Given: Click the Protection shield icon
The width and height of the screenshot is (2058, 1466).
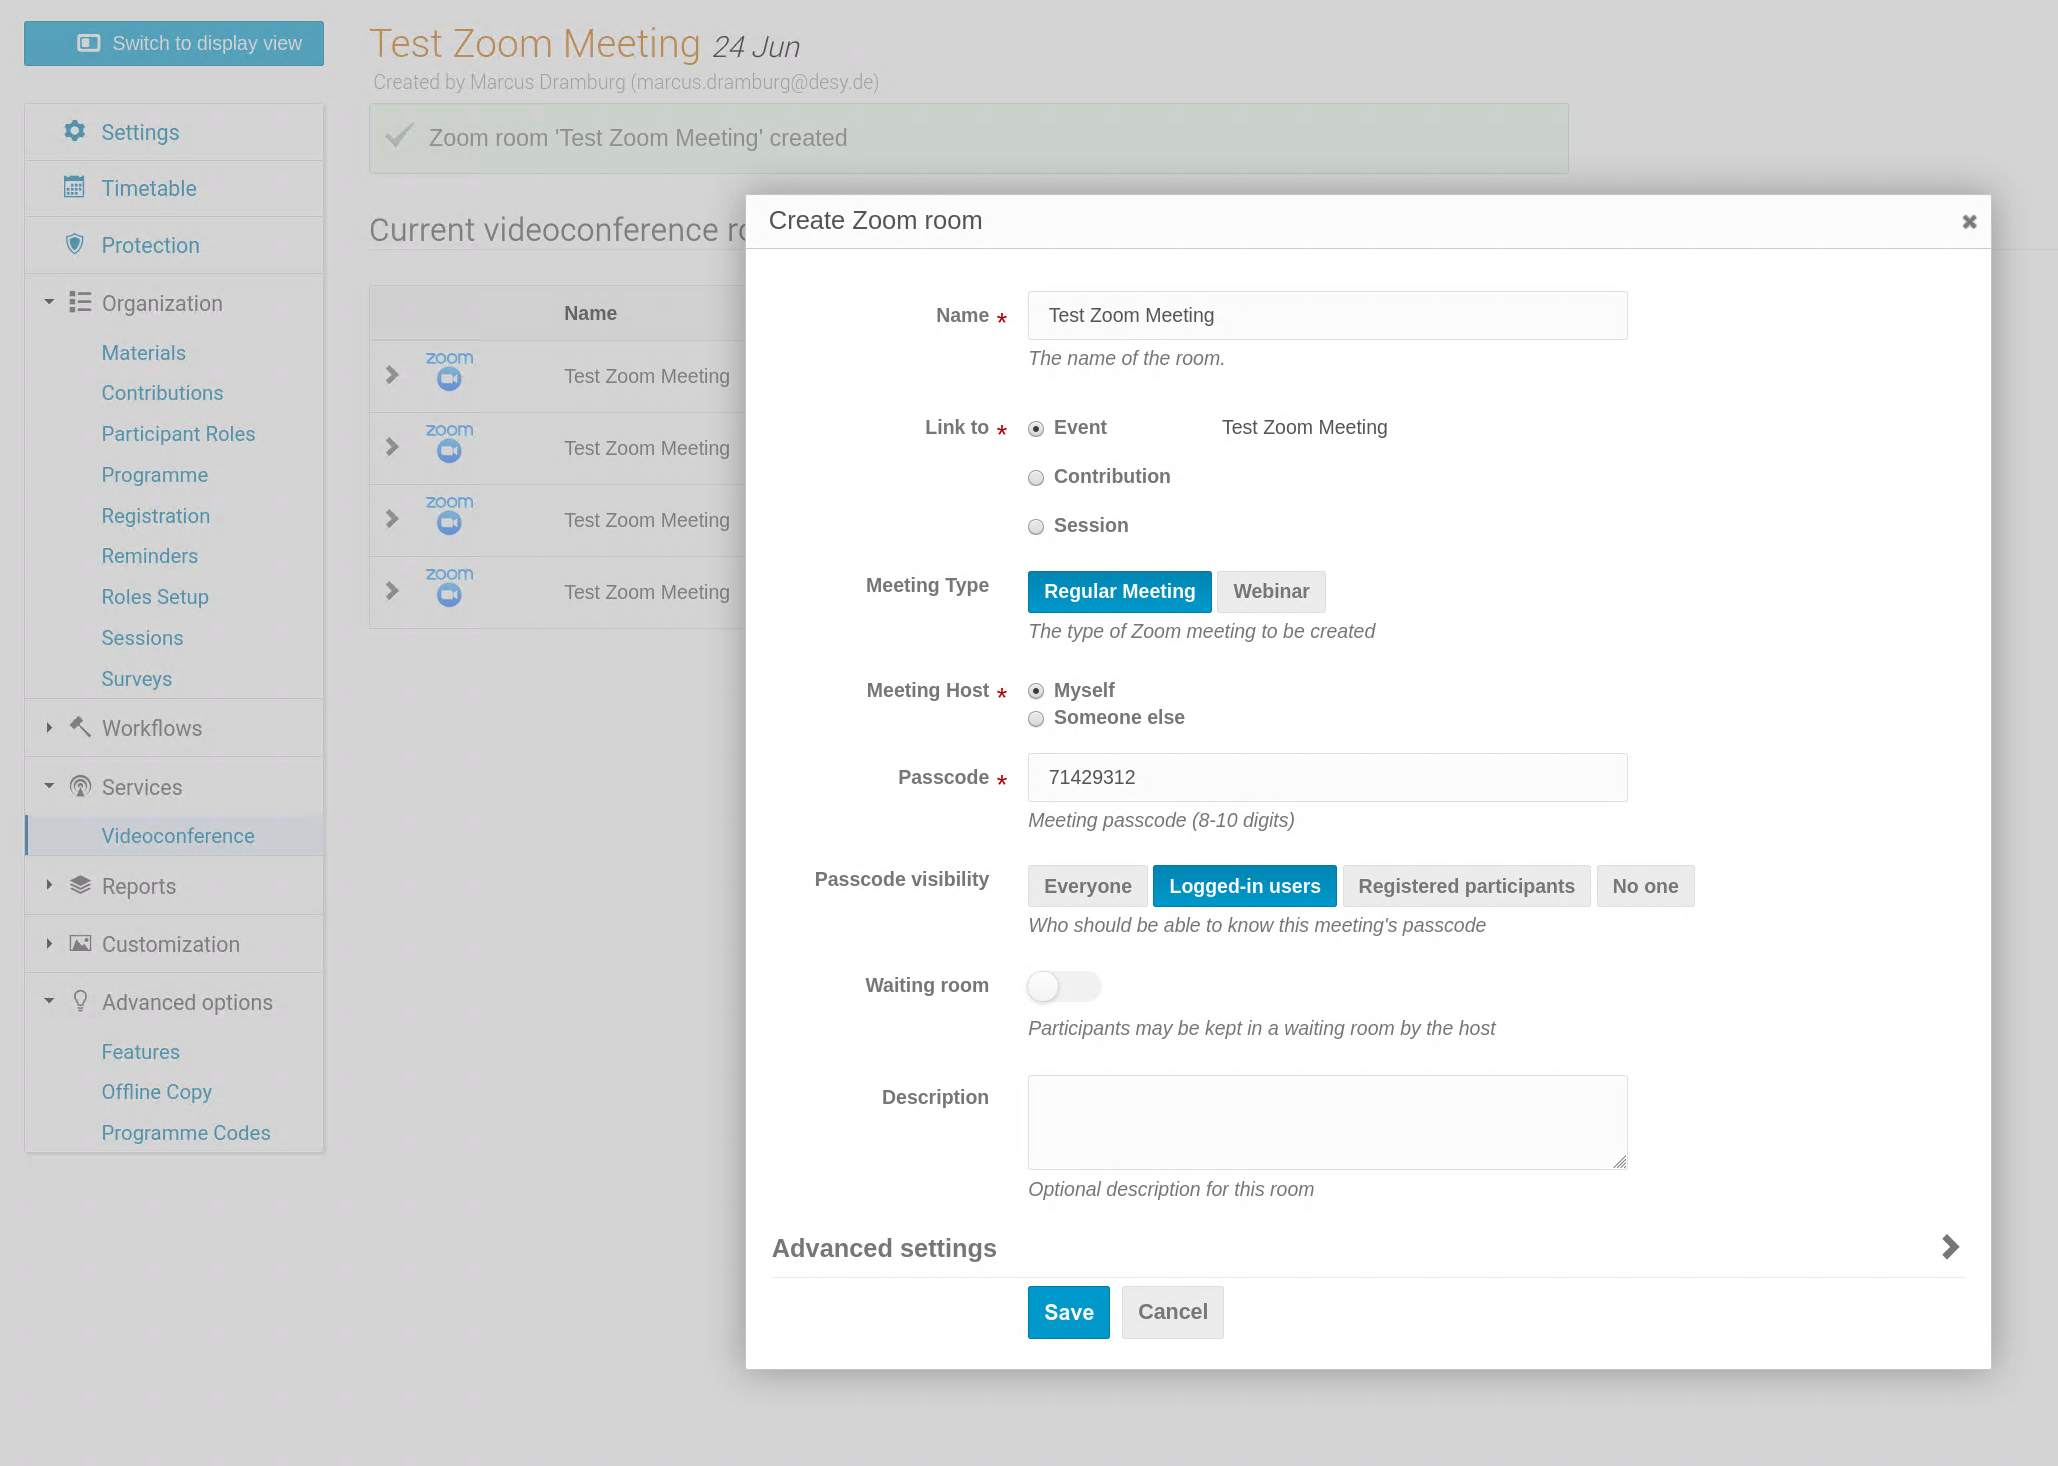Looking at the screenshot, I should [x=75, y=244].
